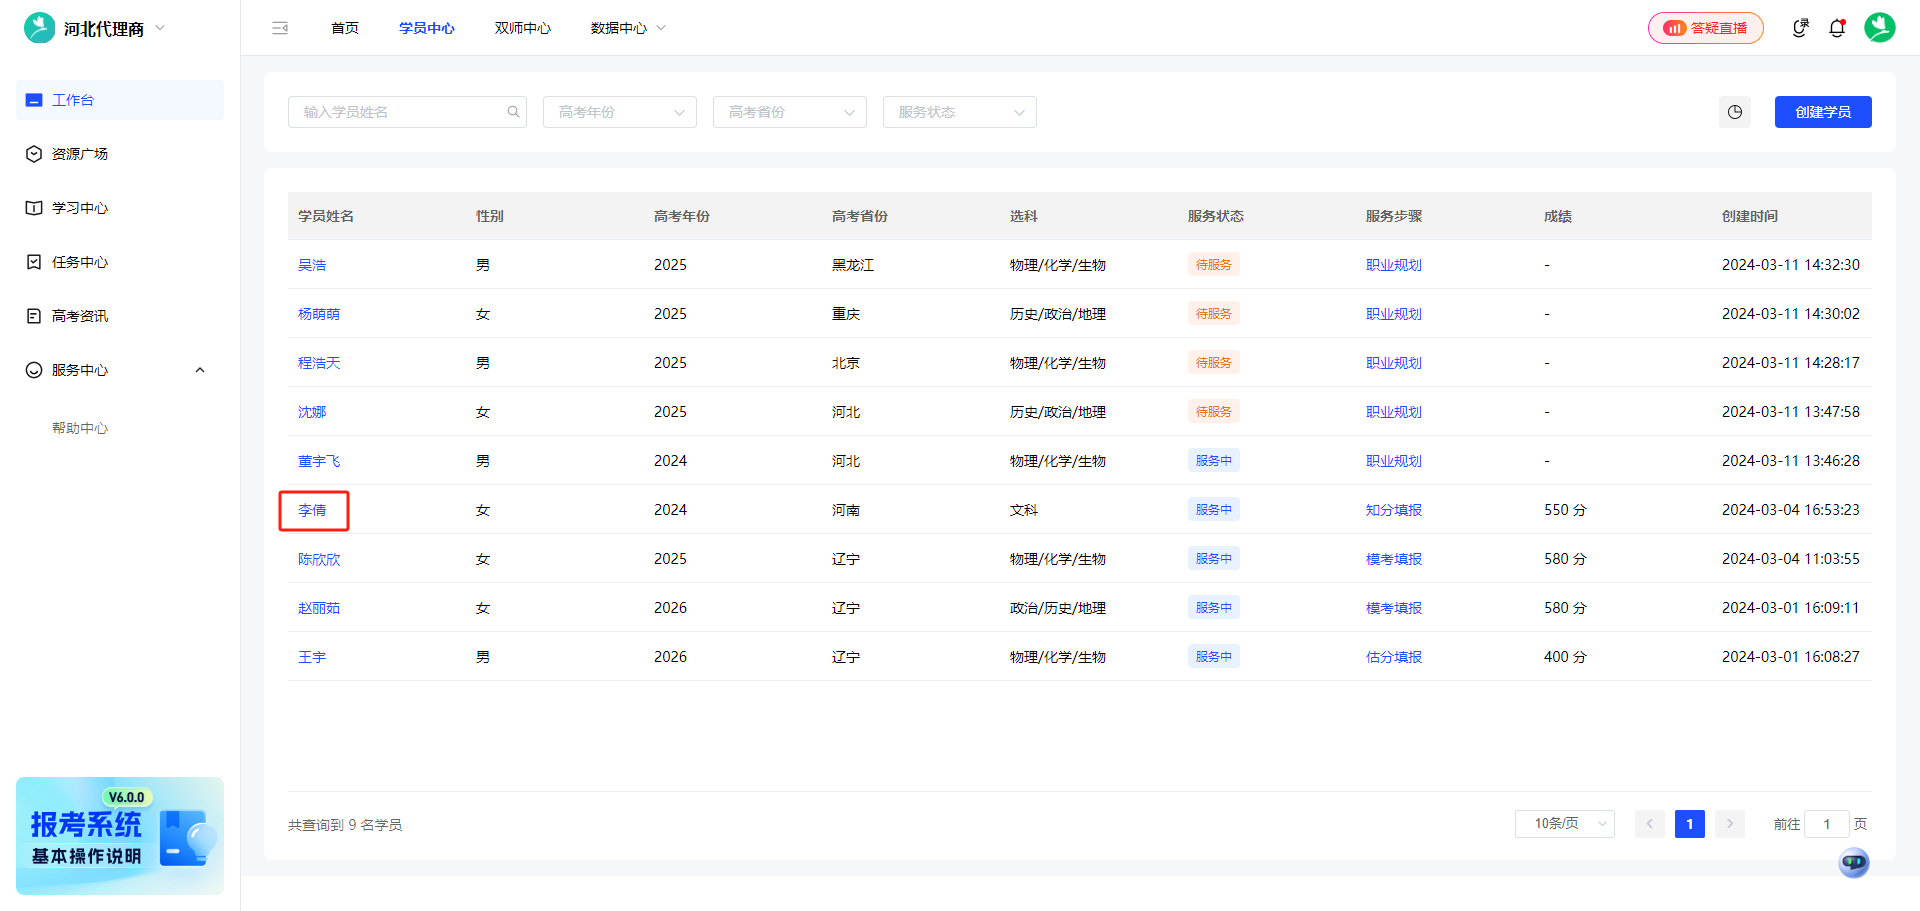Click the refresh icon beside the bell

[1800, 28]
